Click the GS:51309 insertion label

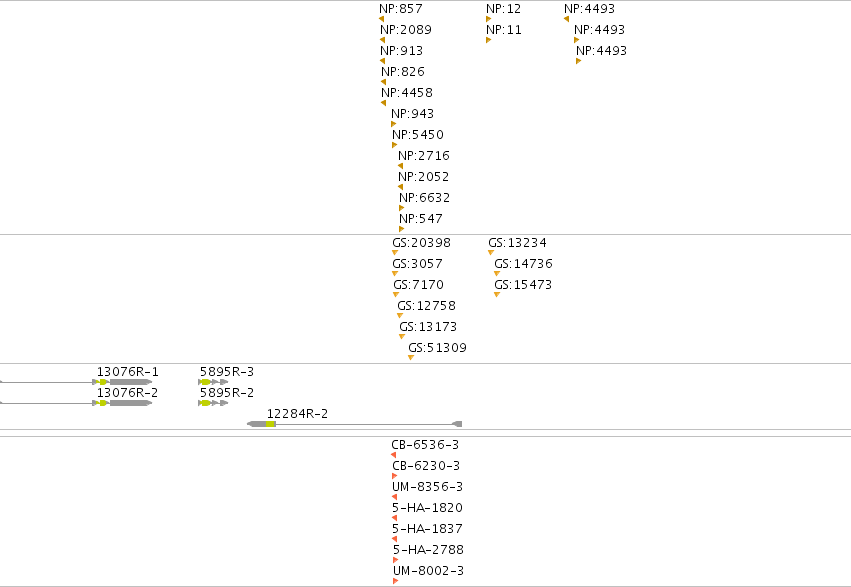437,348
